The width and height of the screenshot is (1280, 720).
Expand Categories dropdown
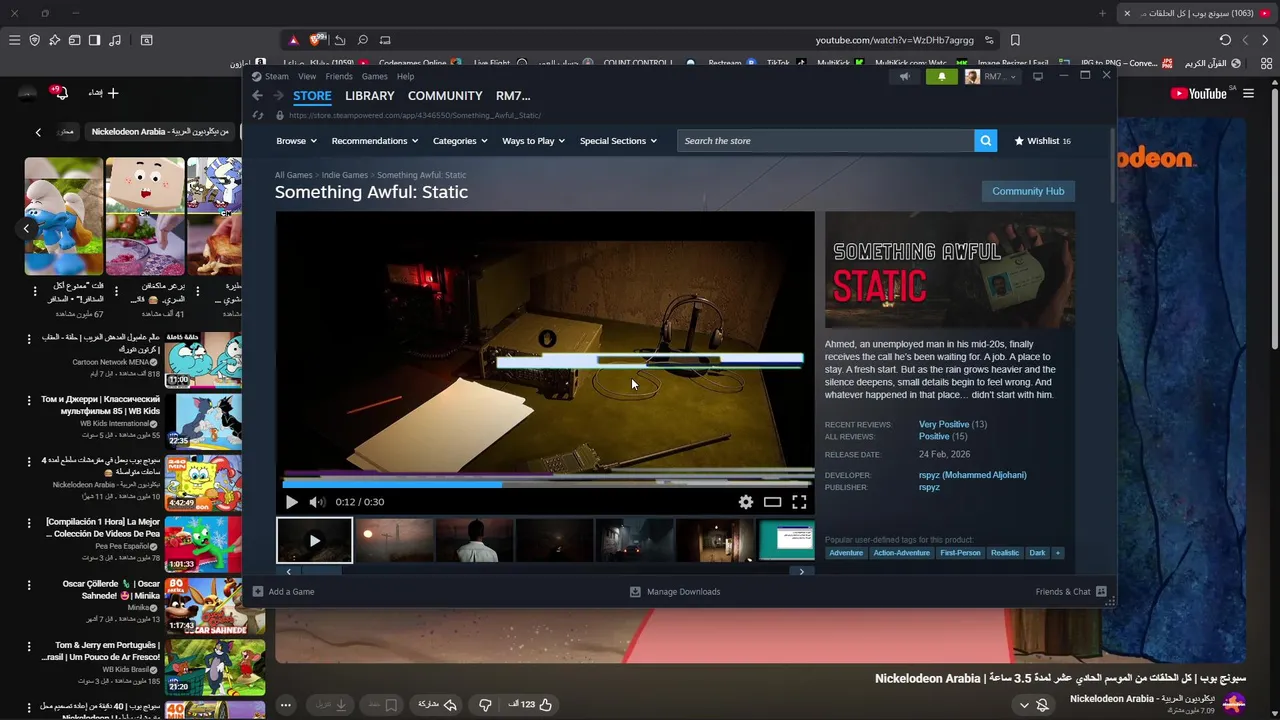click(x=460, y=141)
